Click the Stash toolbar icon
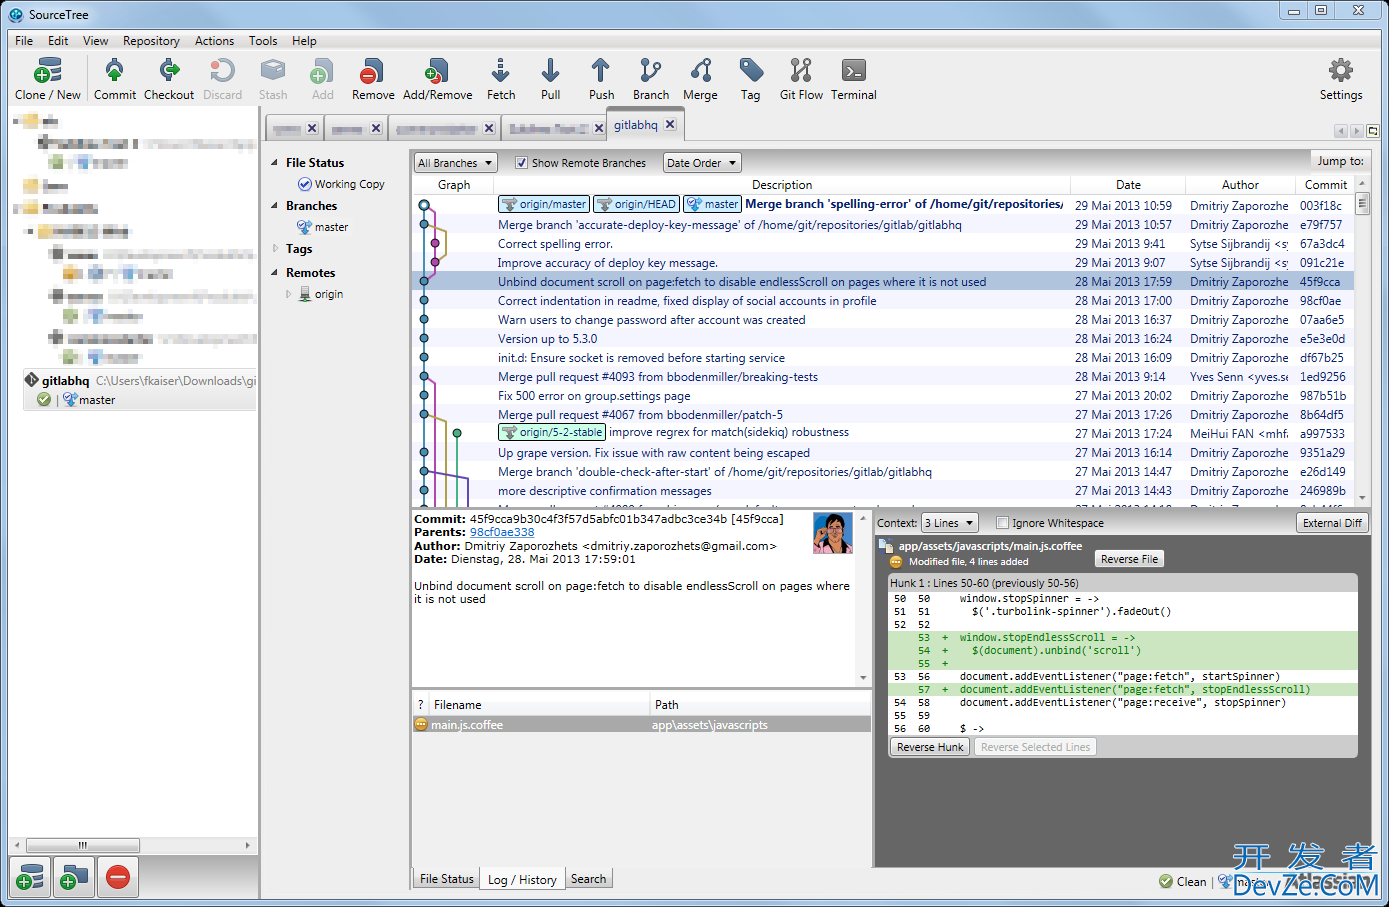 point(273,79)
